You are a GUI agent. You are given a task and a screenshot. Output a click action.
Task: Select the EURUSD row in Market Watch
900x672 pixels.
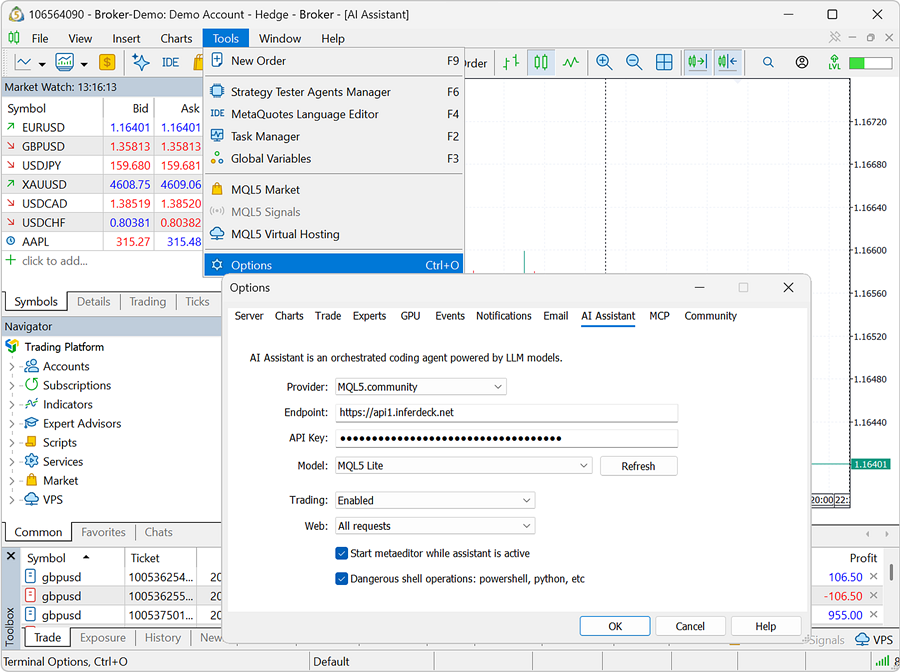click(x=102, y=127)
